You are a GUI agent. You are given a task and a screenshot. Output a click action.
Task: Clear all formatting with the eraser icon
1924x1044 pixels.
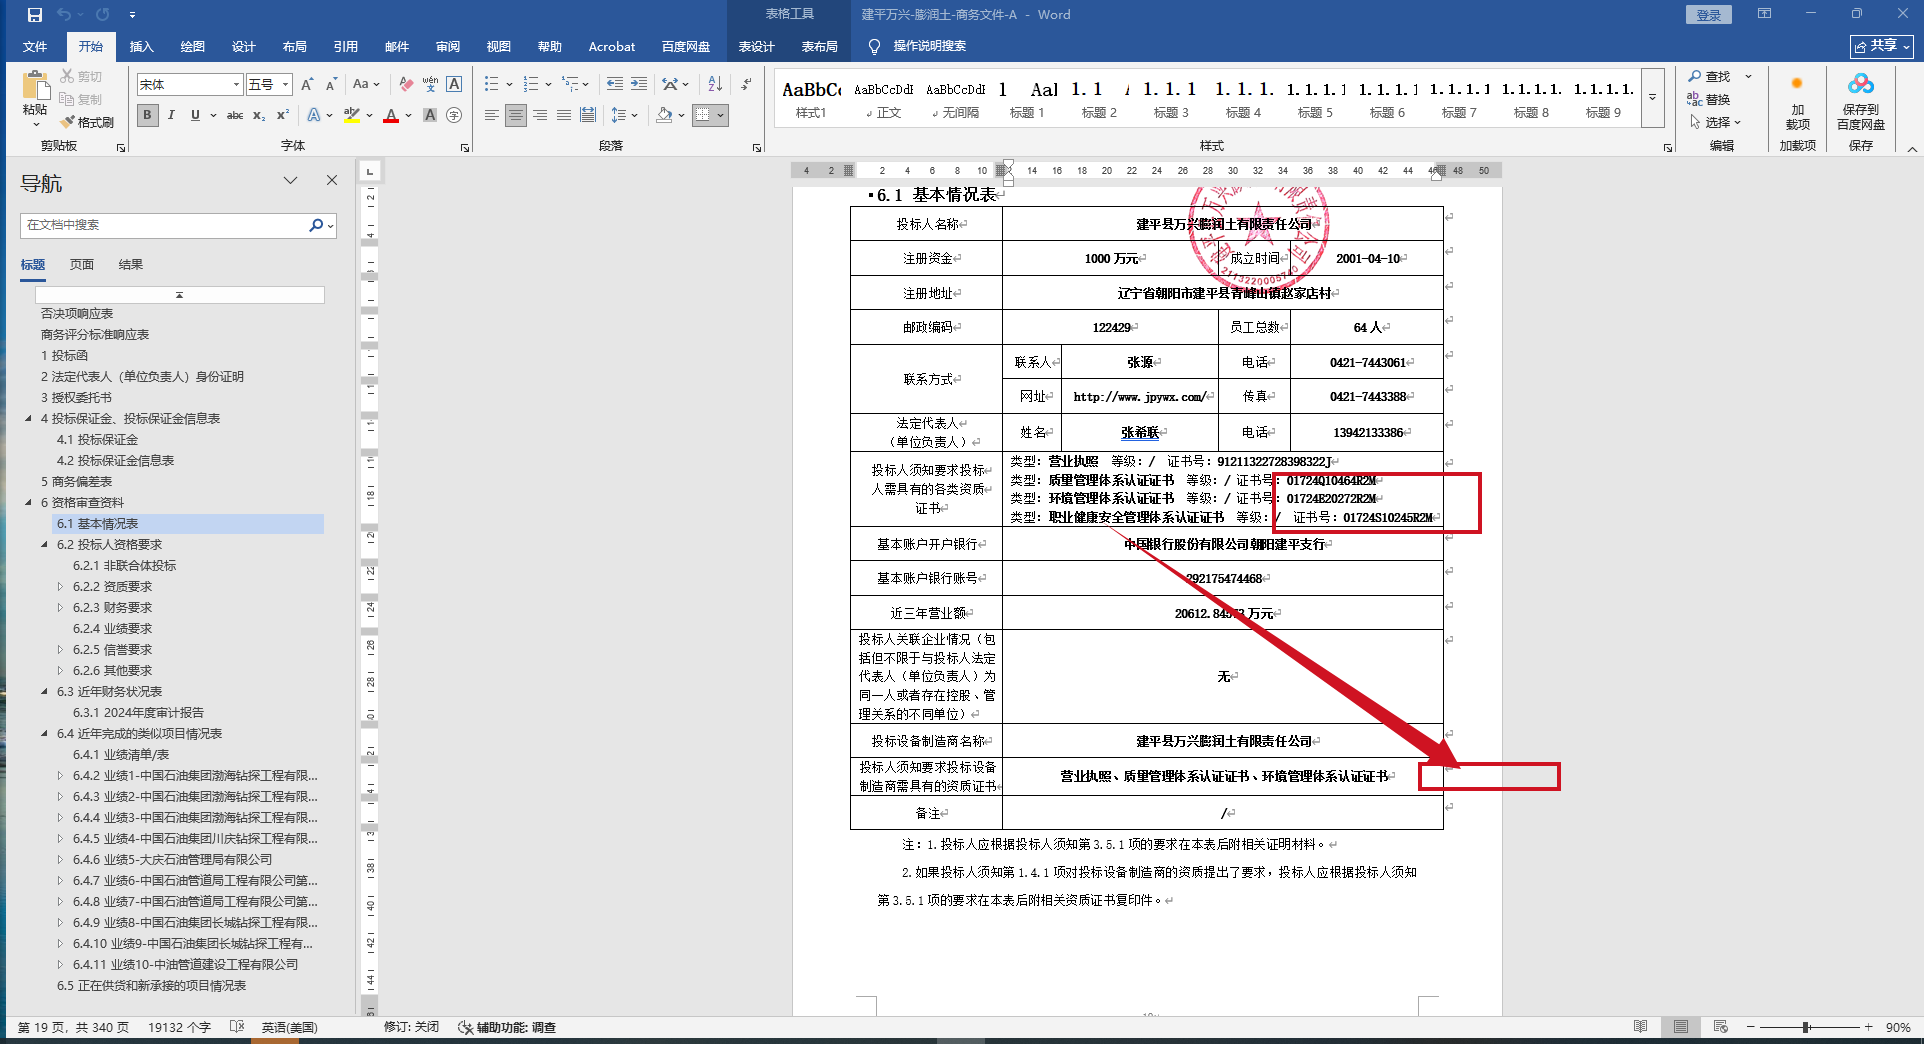tap(406, 85)
